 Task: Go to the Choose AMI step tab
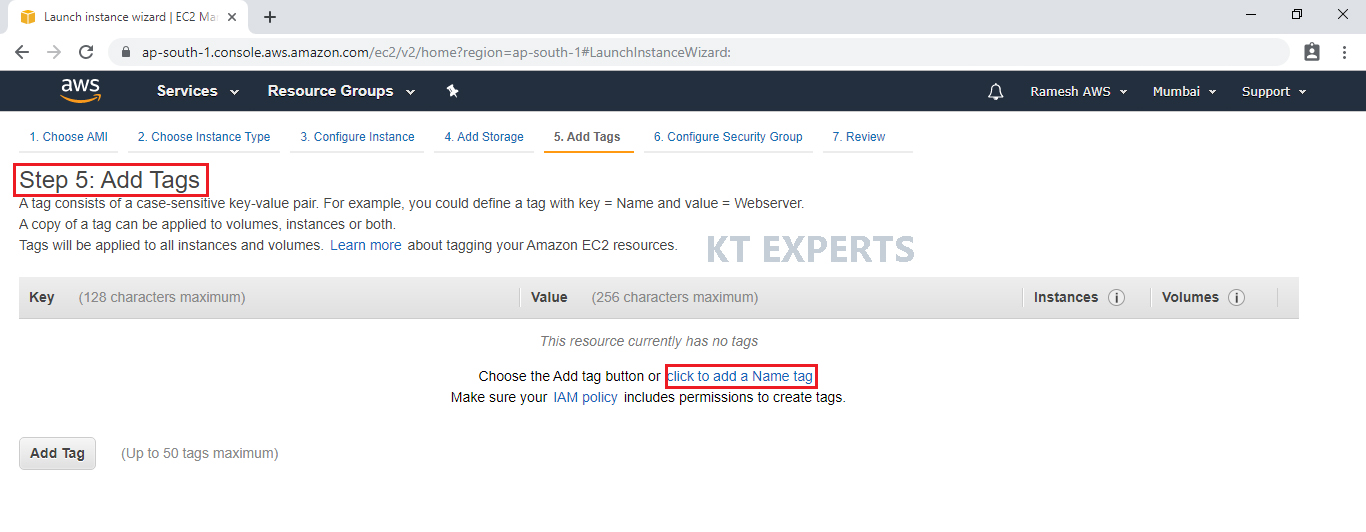pos(68,137)
